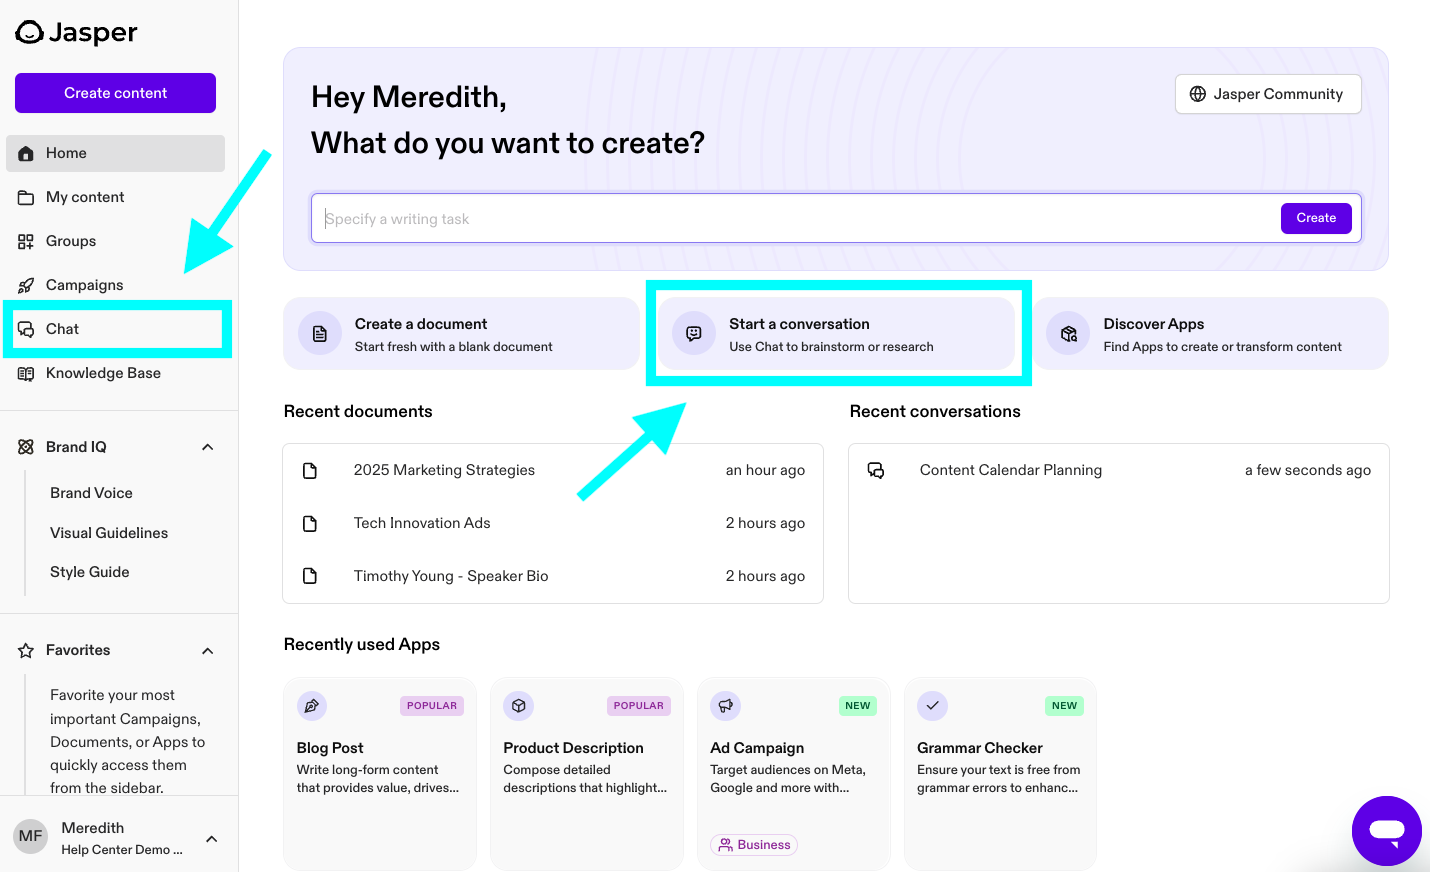Click the Jasper logo icon
This screenshot has height=872, width=1430.
[30, 33]
